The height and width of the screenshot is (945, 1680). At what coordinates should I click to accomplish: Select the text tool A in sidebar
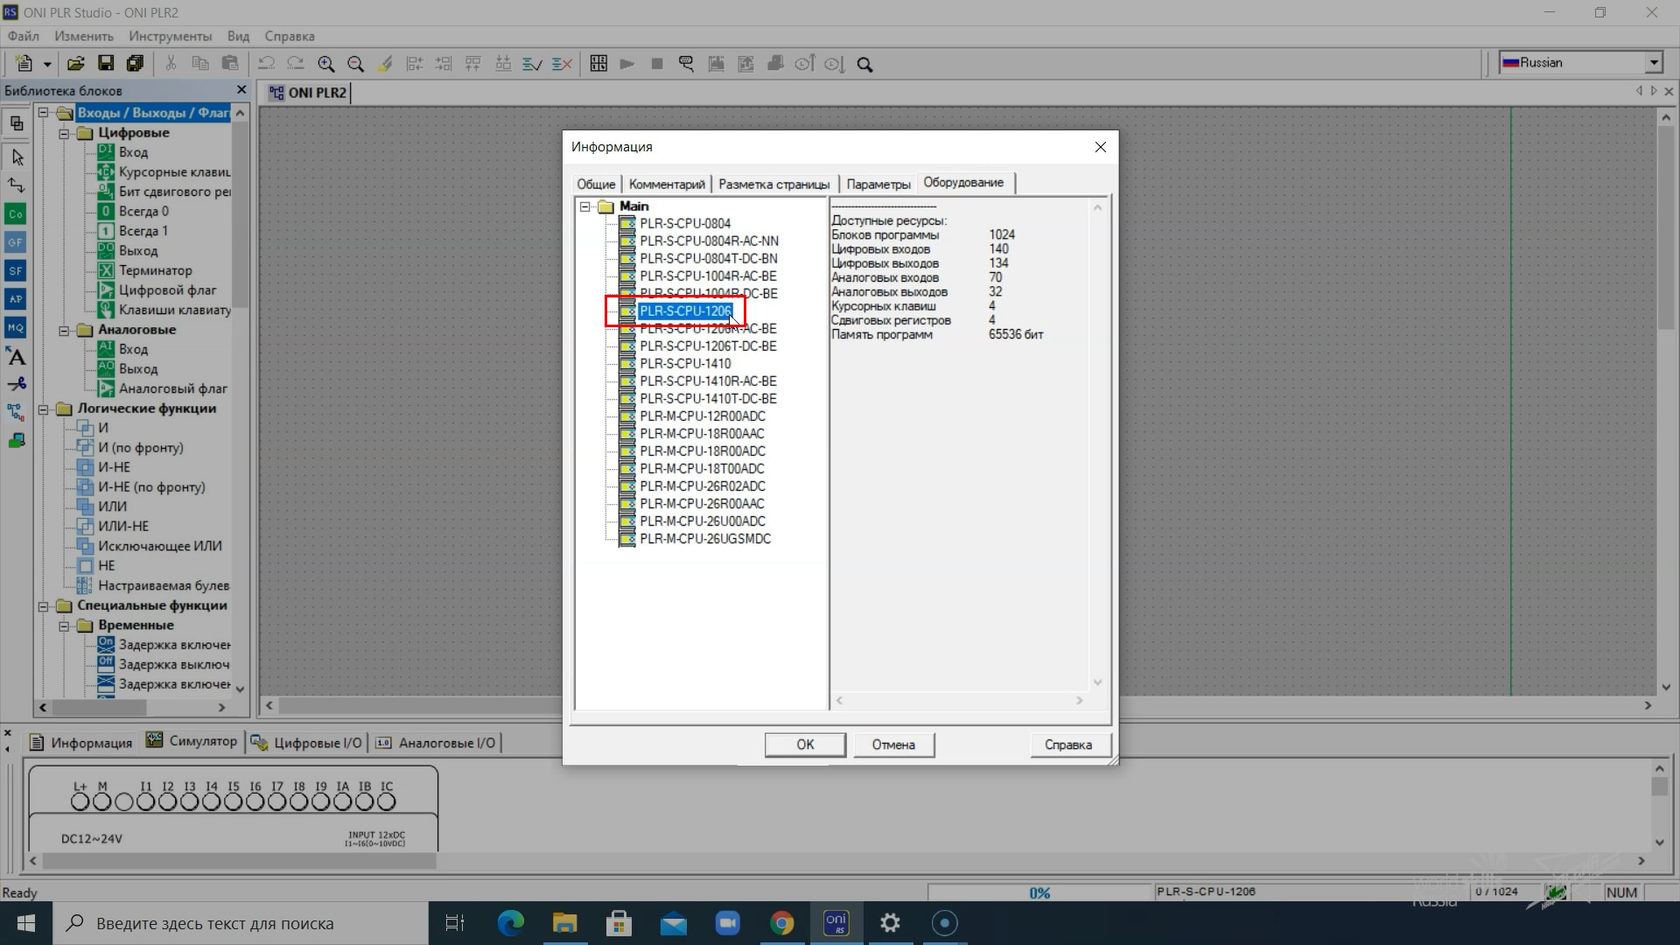coord(16,356)
